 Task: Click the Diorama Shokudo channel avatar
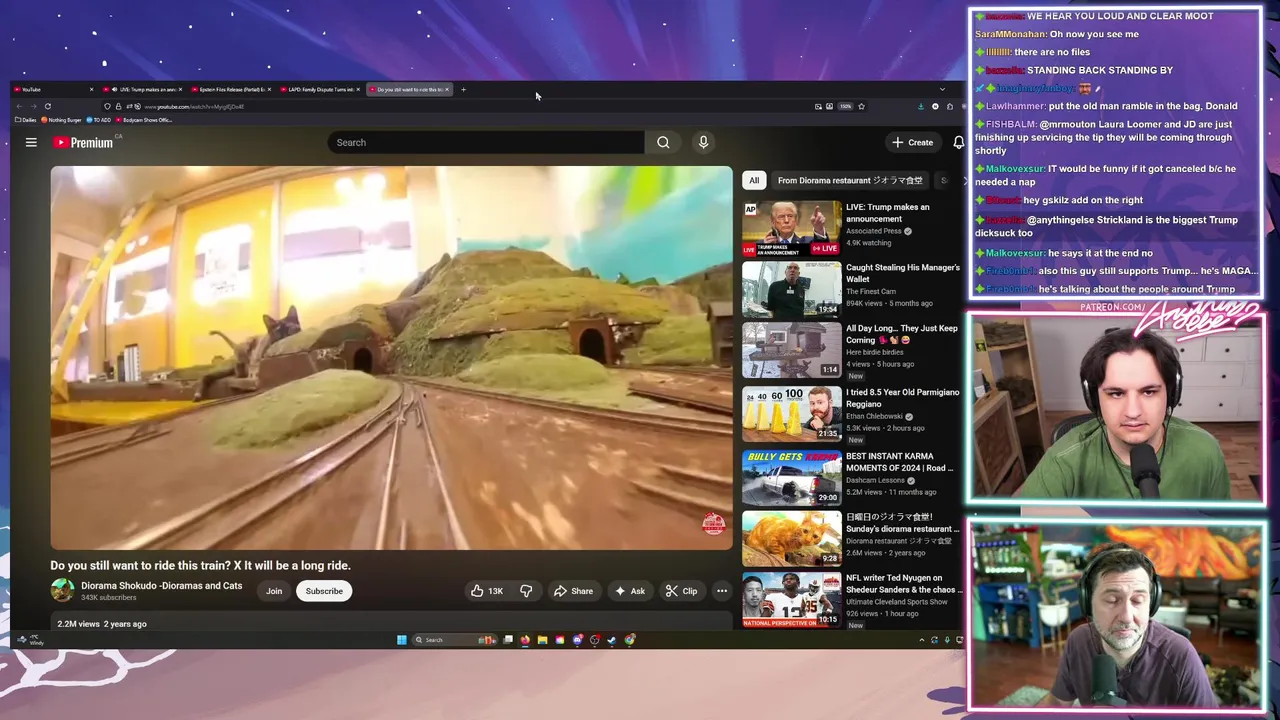(x=62, y=591)
